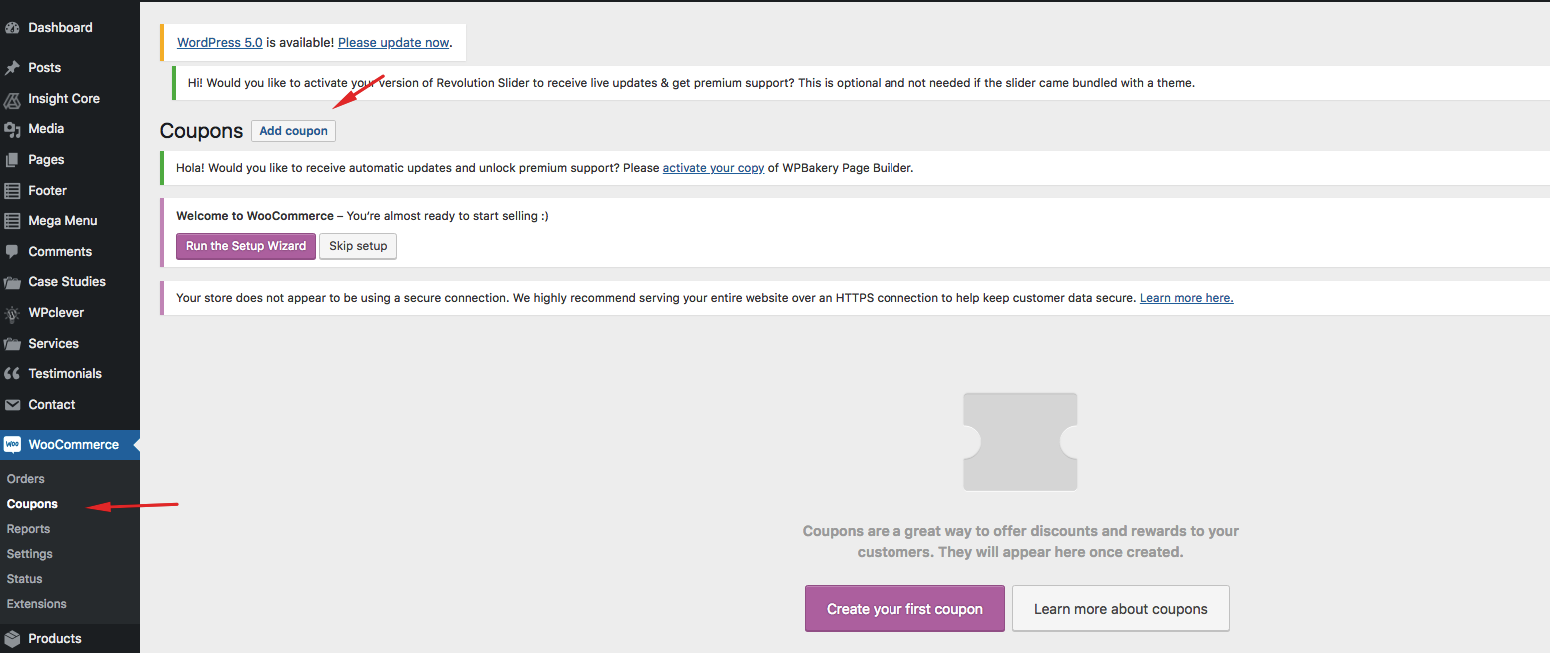The width and height of the screenshot is (1550, 653).
Task: Click the Skip setup button
Action: (358, 246)
